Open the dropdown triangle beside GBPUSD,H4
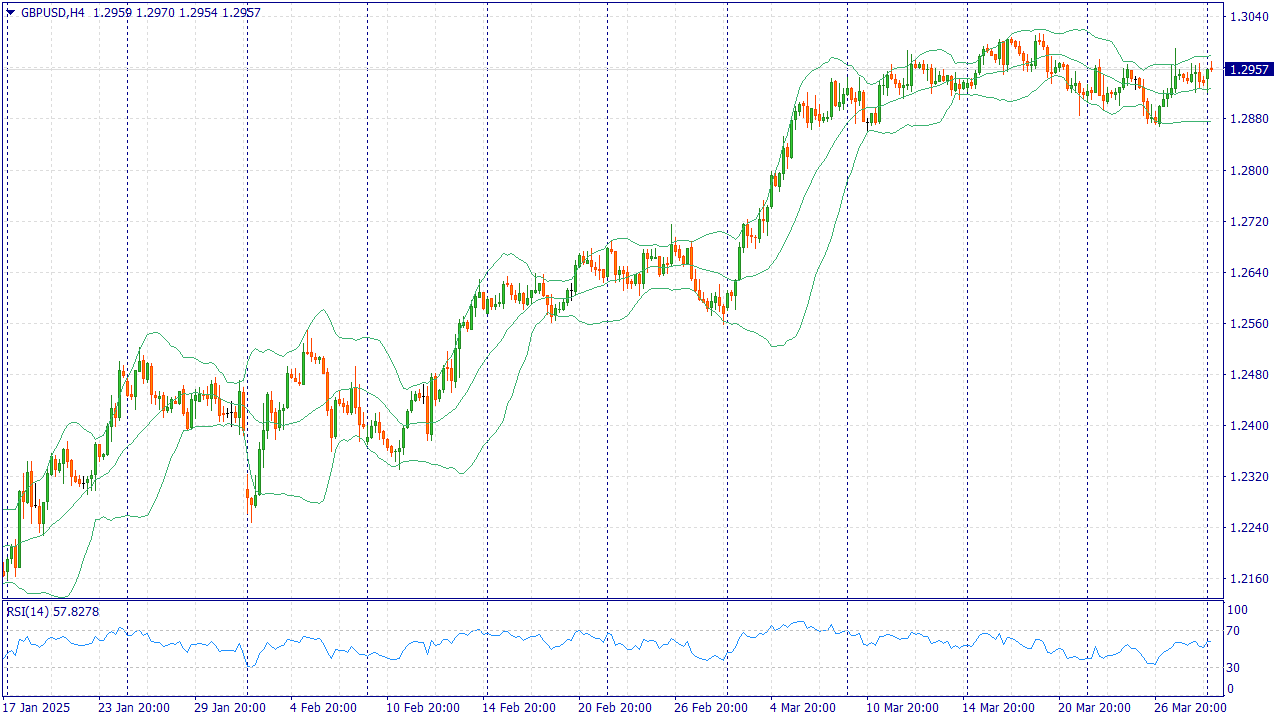The height and width of the screenshot is (720, 1280). (x=11, y=13)
